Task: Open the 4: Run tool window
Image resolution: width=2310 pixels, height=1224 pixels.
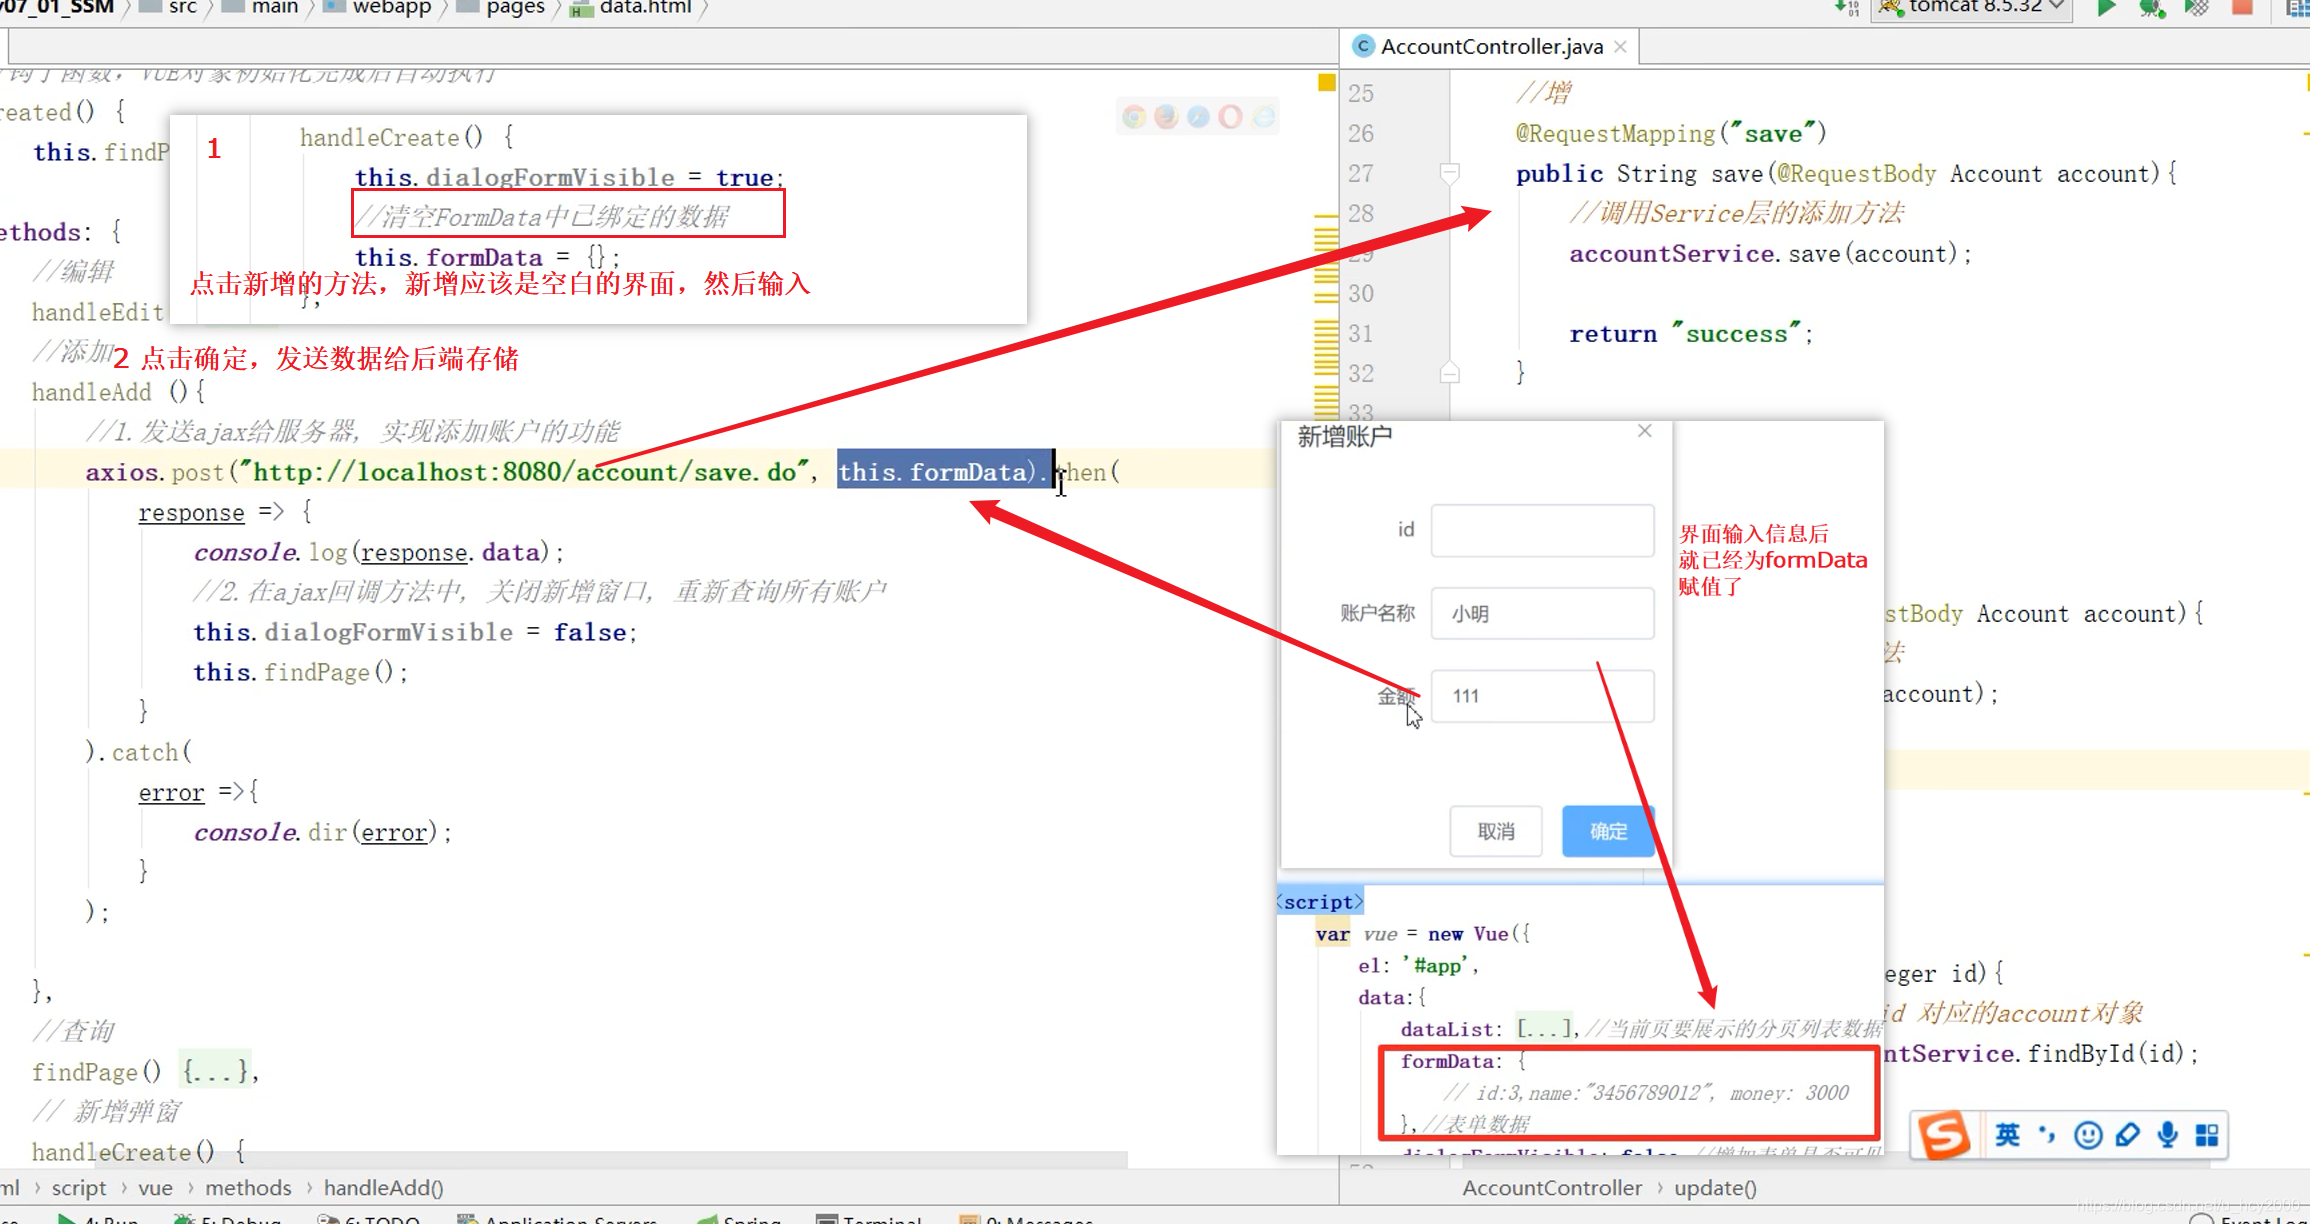Action: [98, 1219]
